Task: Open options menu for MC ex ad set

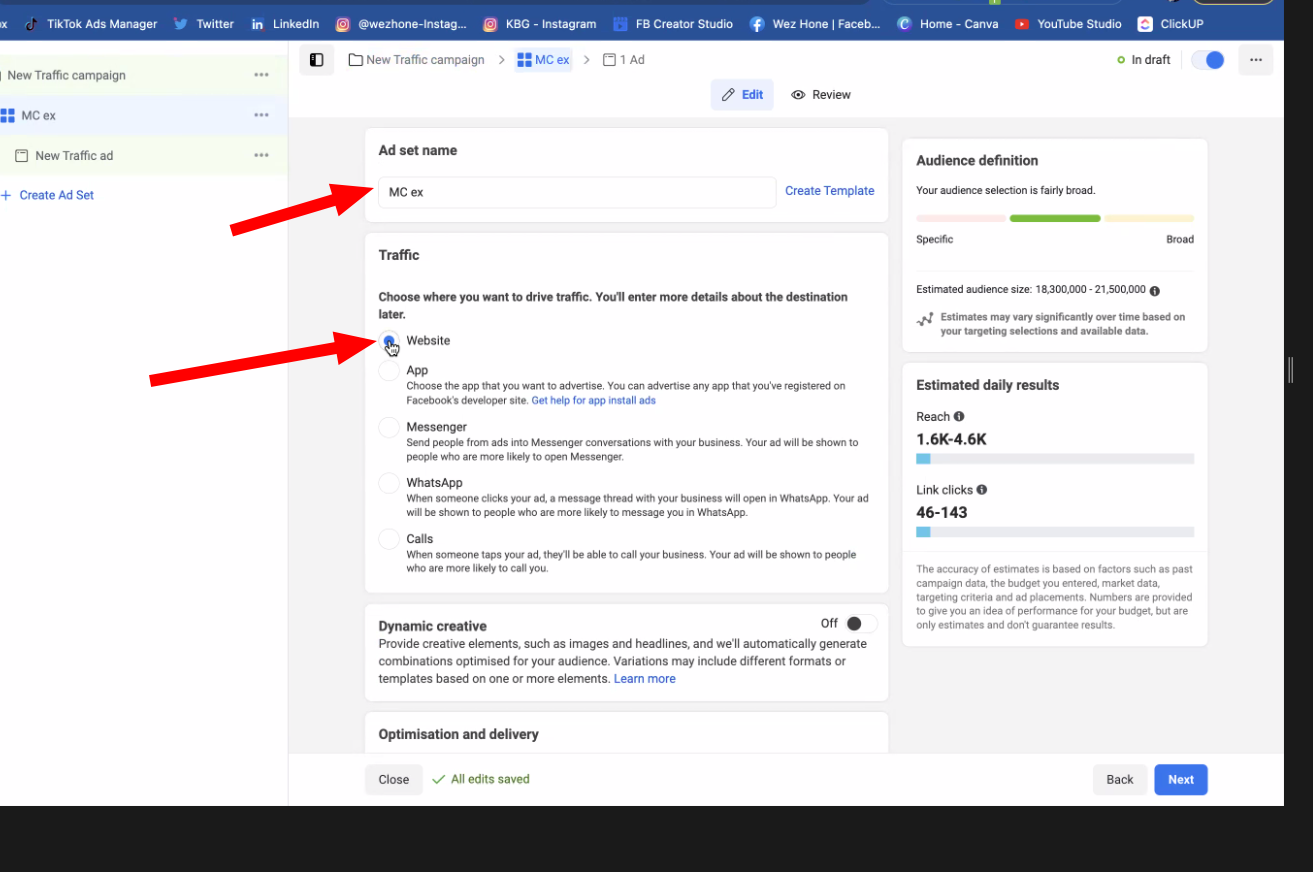Action: point(261,115)
